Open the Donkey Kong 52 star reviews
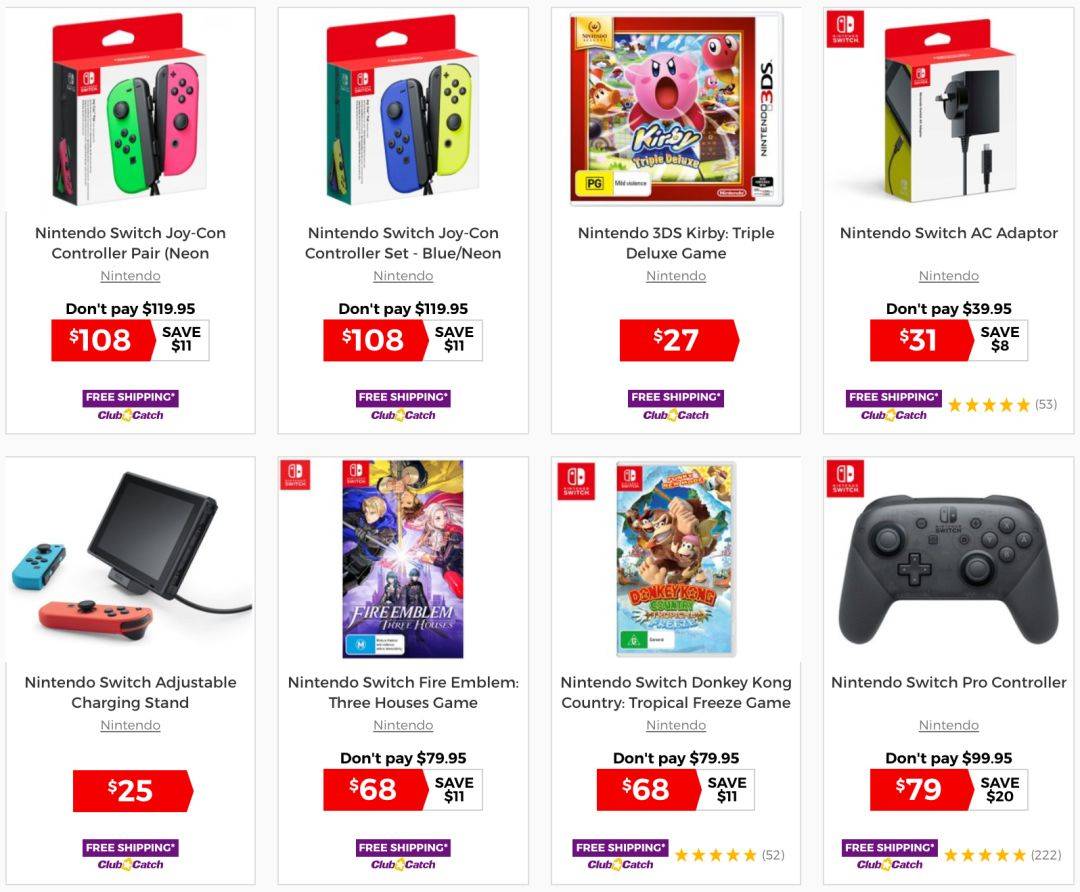 (729, 855)
